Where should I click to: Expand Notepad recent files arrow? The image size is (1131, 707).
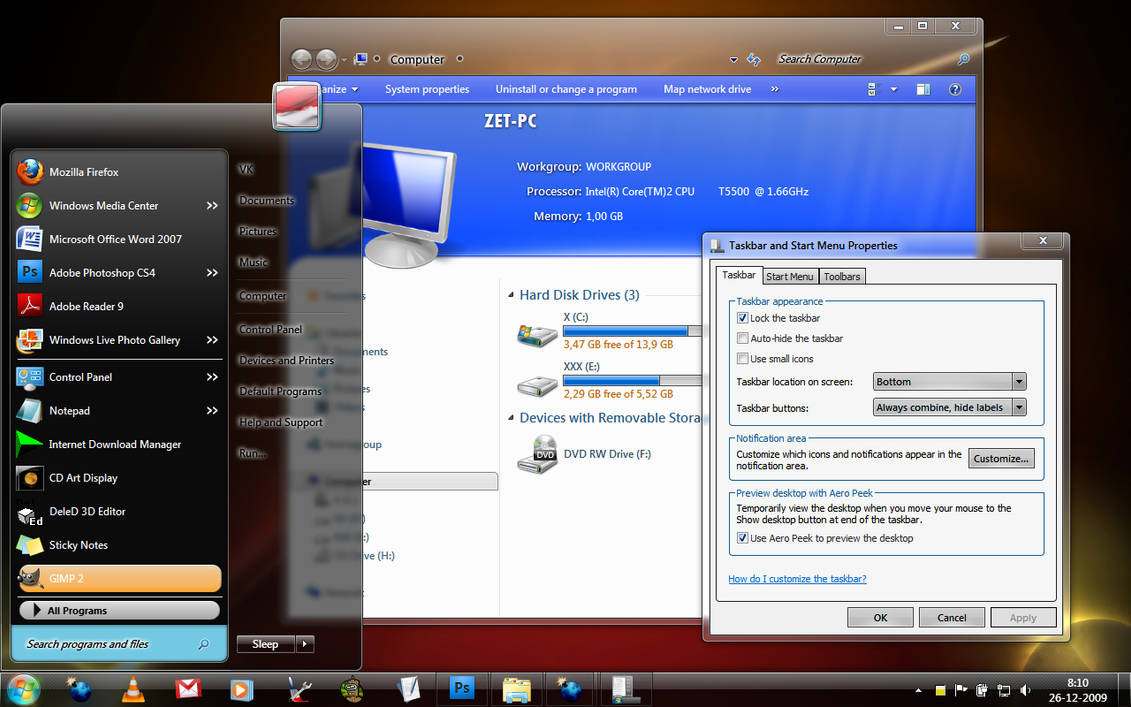[x=212, y=410]
